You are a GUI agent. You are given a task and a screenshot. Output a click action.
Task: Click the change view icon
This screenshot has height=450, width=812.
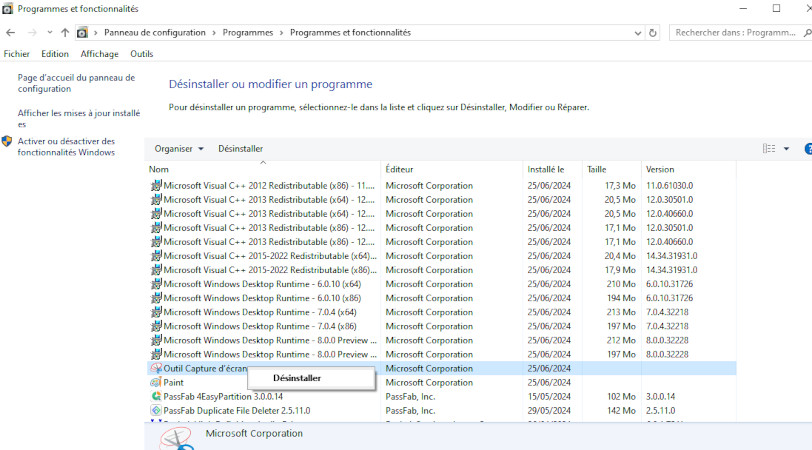(769, 149)
